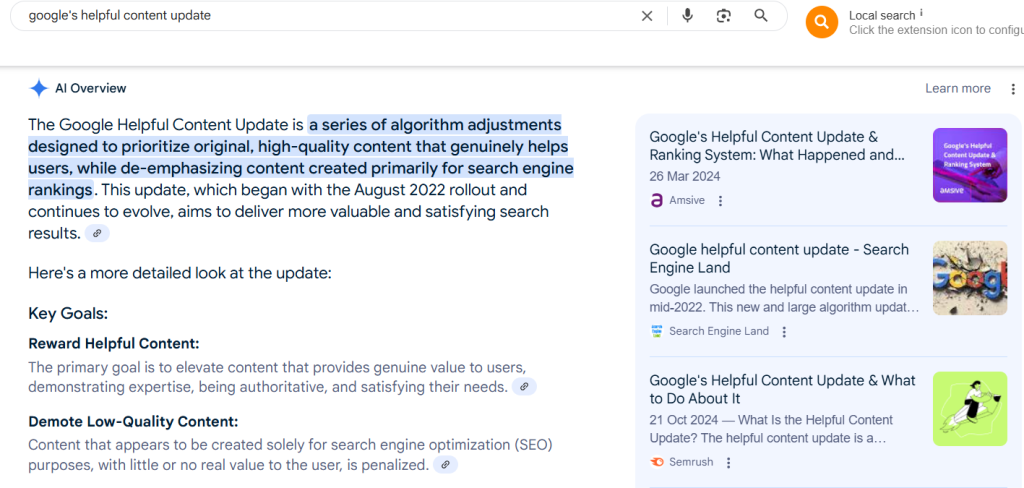Click the highlighted 'a series of algorithm adjustments' text
The height and width of the screenshot is (488, 1024).
[x=435, y=124]
